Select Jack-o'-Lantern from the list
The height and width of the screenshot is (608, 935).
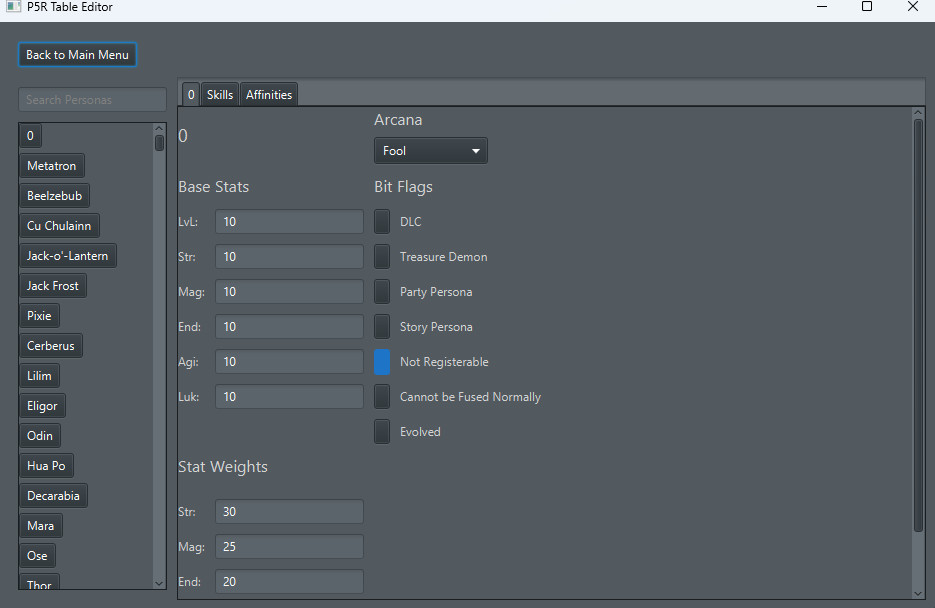click(x=67, y=255)
